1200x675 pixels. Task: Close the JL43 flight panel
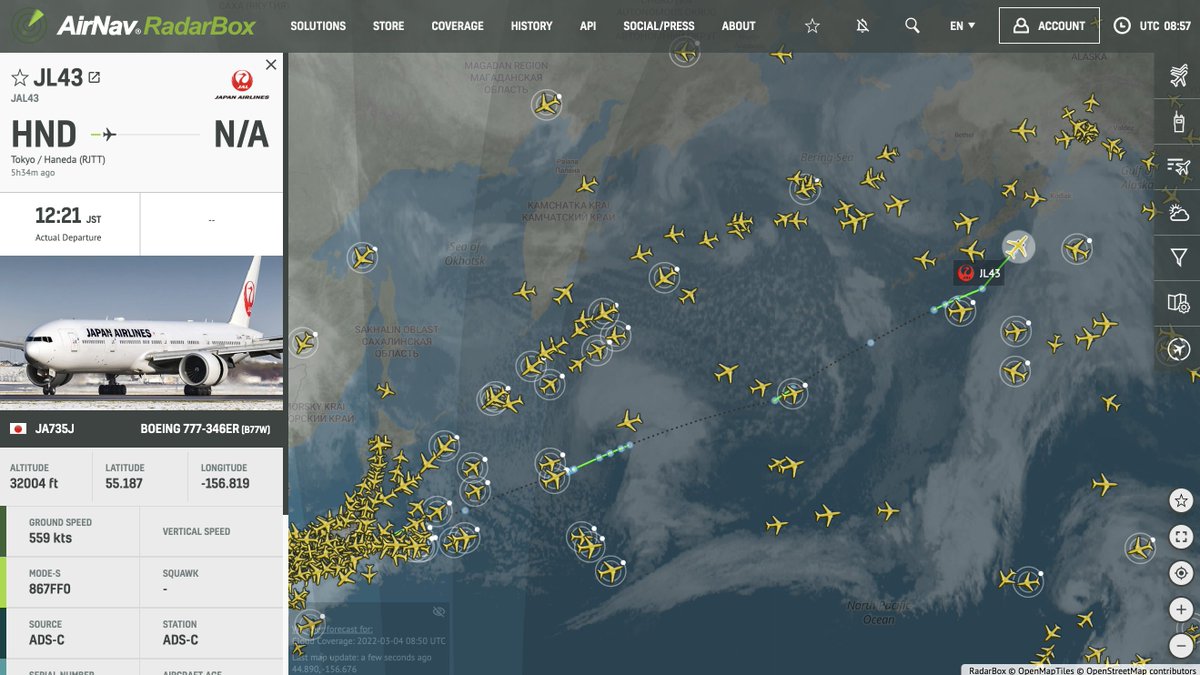click(x=271, y=65)
